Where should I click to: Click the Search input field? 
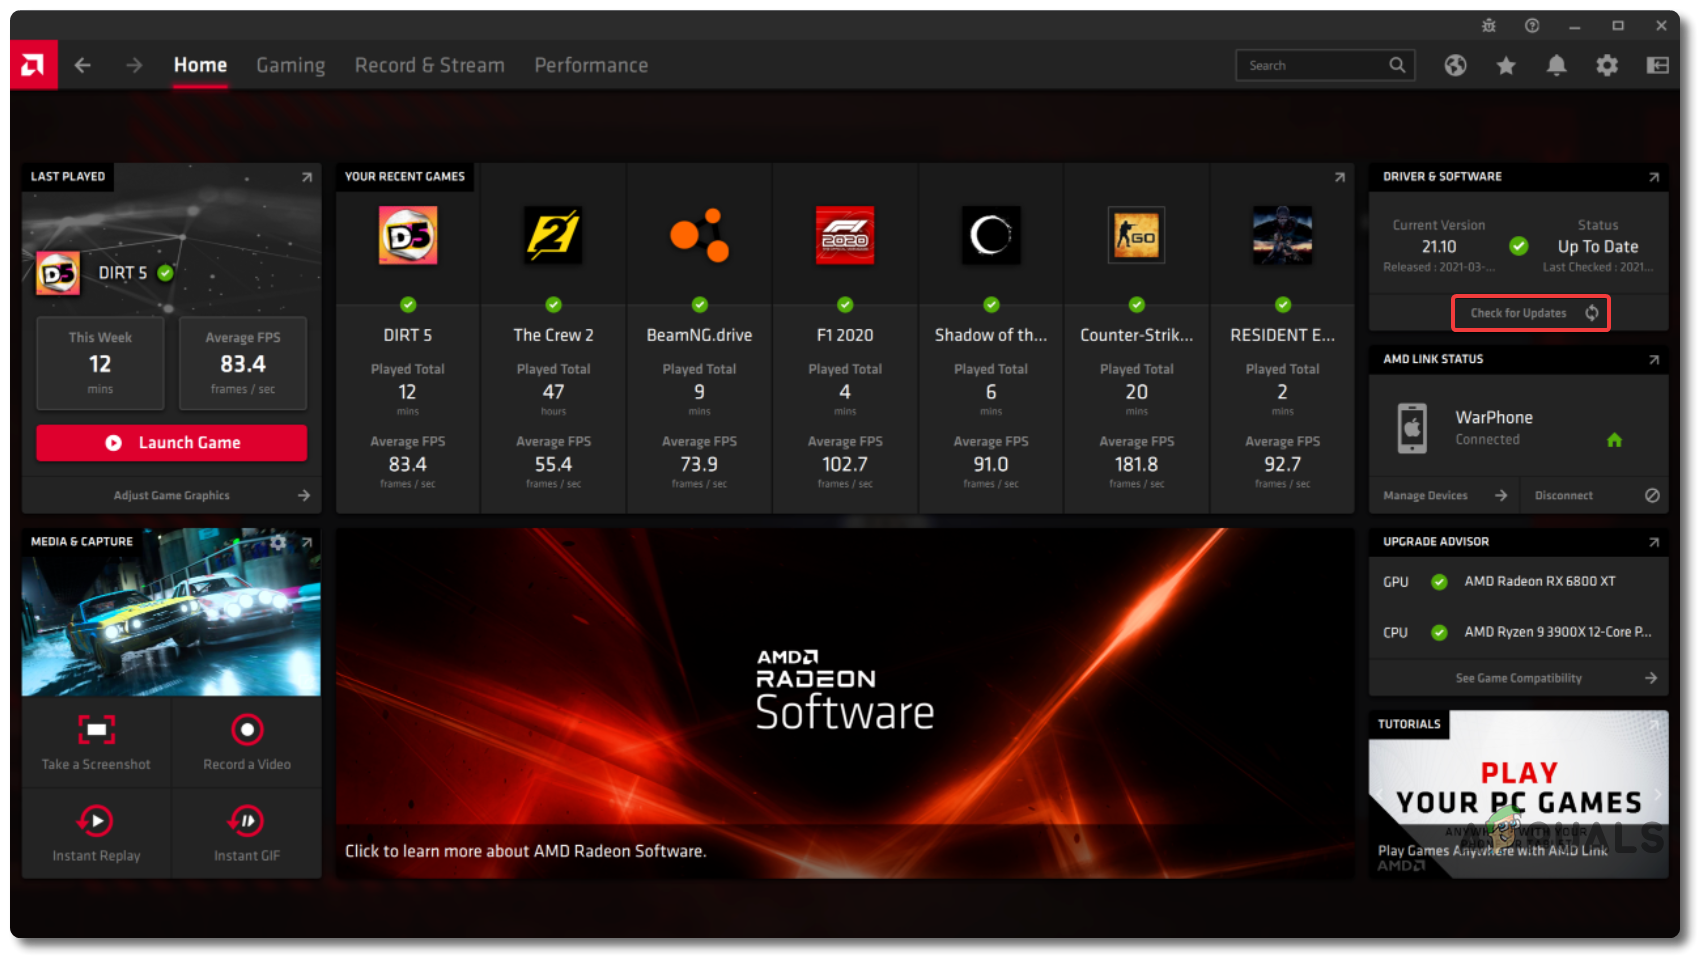(x=1312, y=66)
